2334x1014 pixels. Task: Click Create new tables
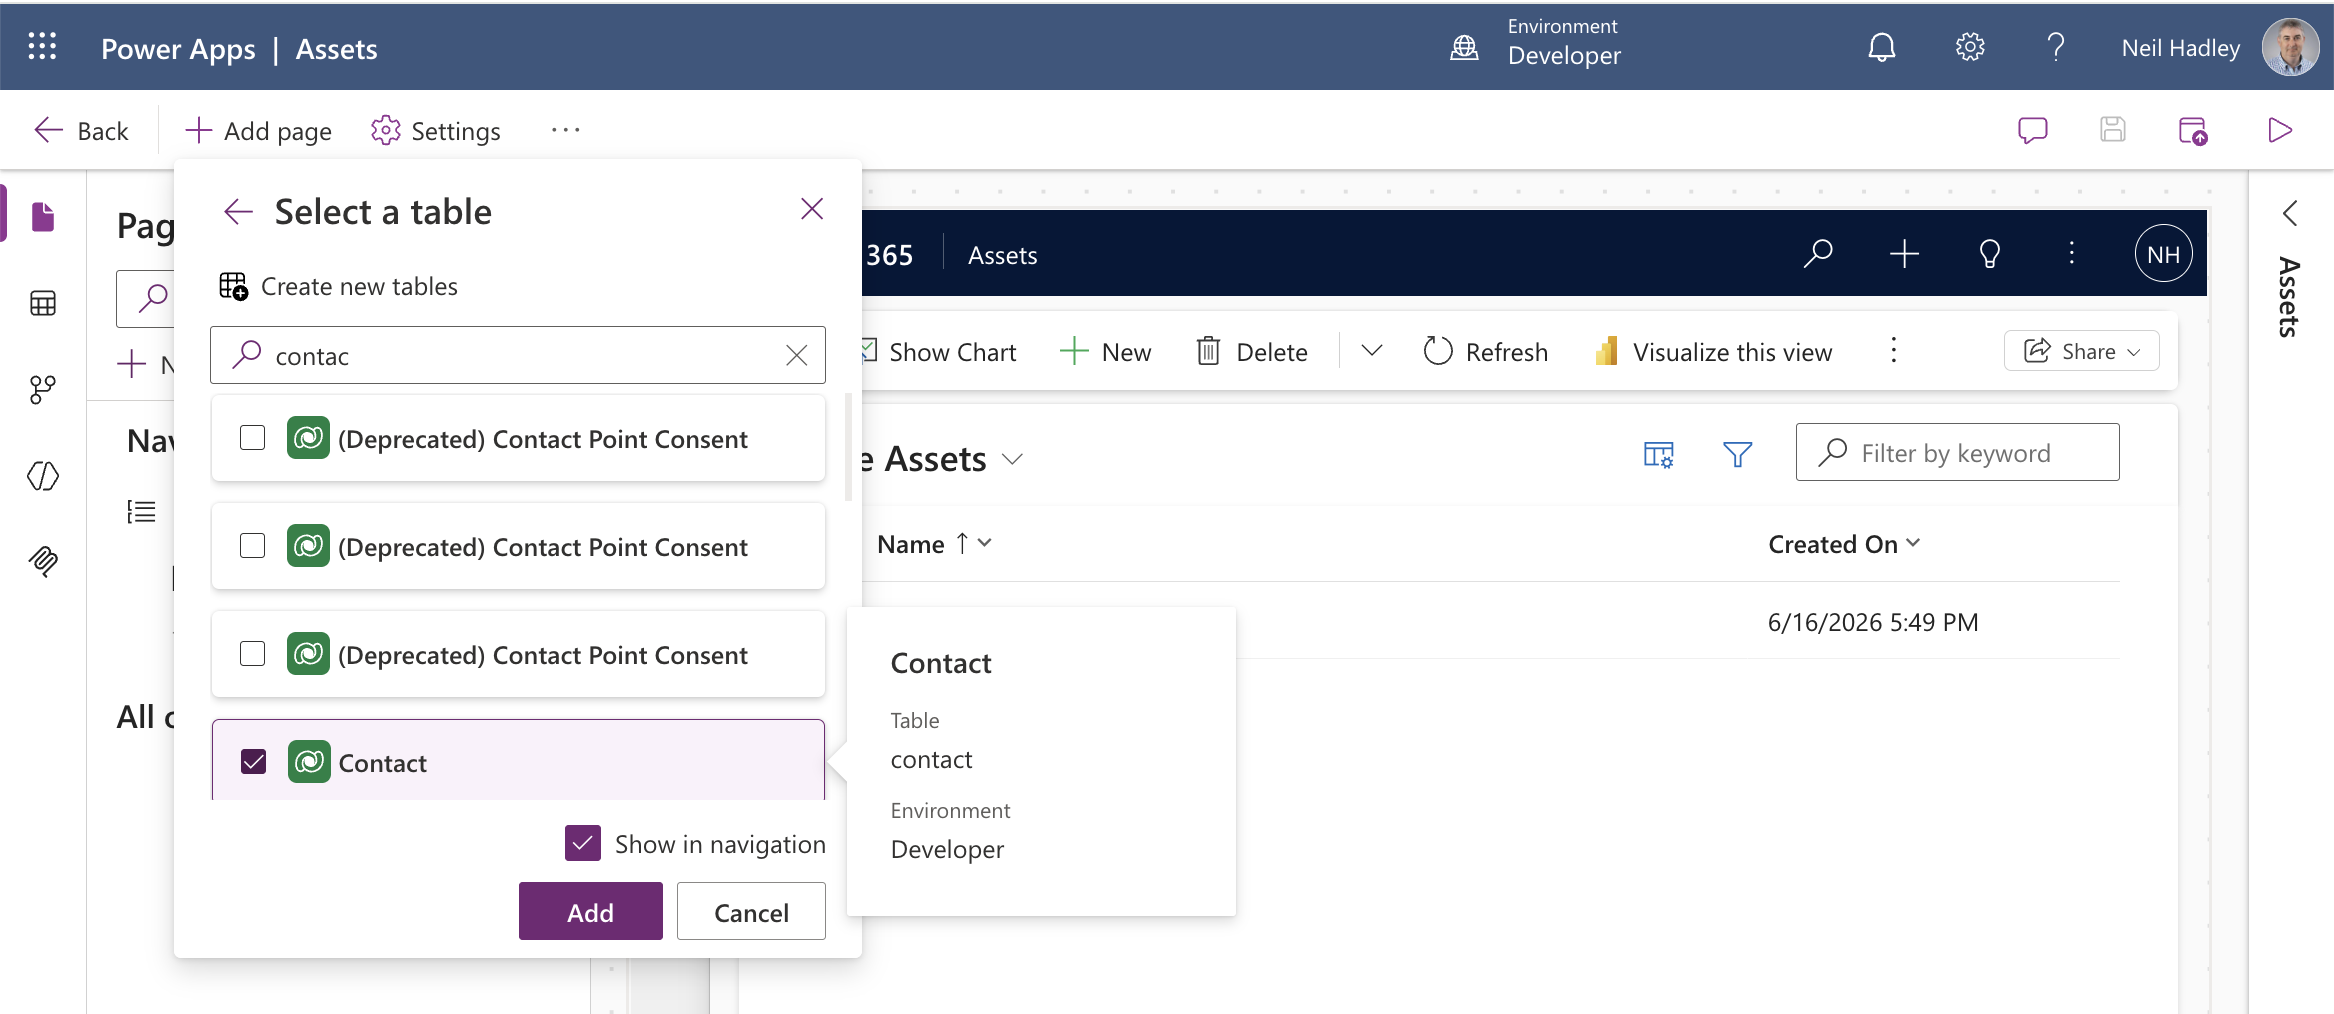pyautogui.click(x=338, y=286)
